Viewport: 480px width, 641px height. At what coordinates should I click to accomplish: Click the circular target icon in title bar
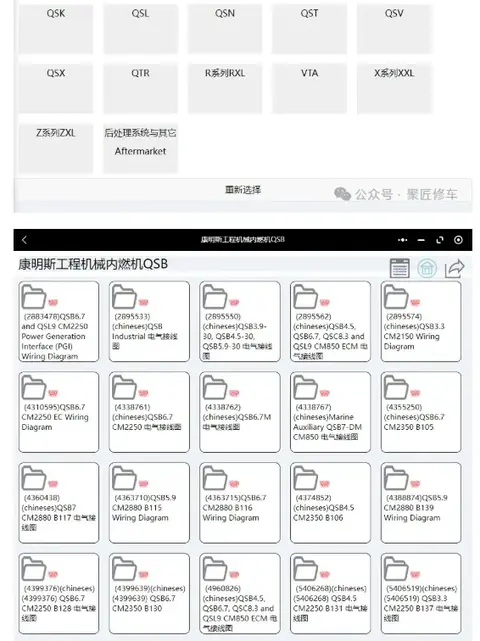[458, 240]
